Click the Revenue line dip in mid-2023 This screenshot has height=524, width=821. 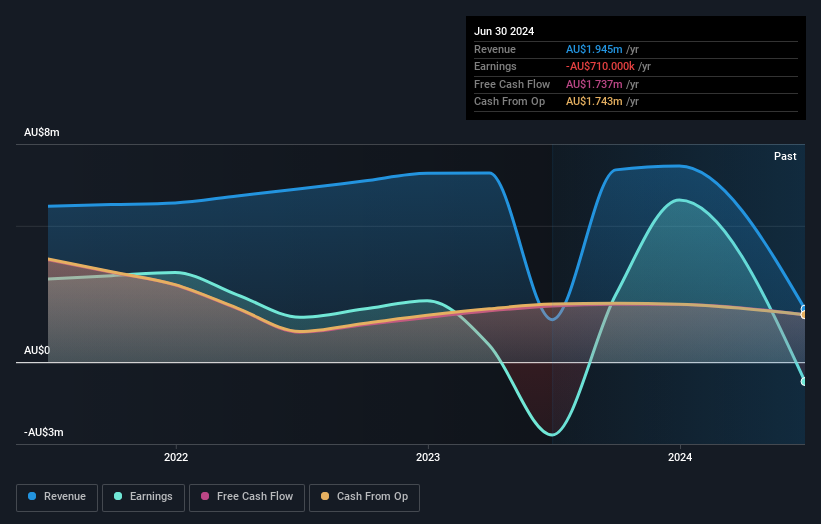point(552,319)
